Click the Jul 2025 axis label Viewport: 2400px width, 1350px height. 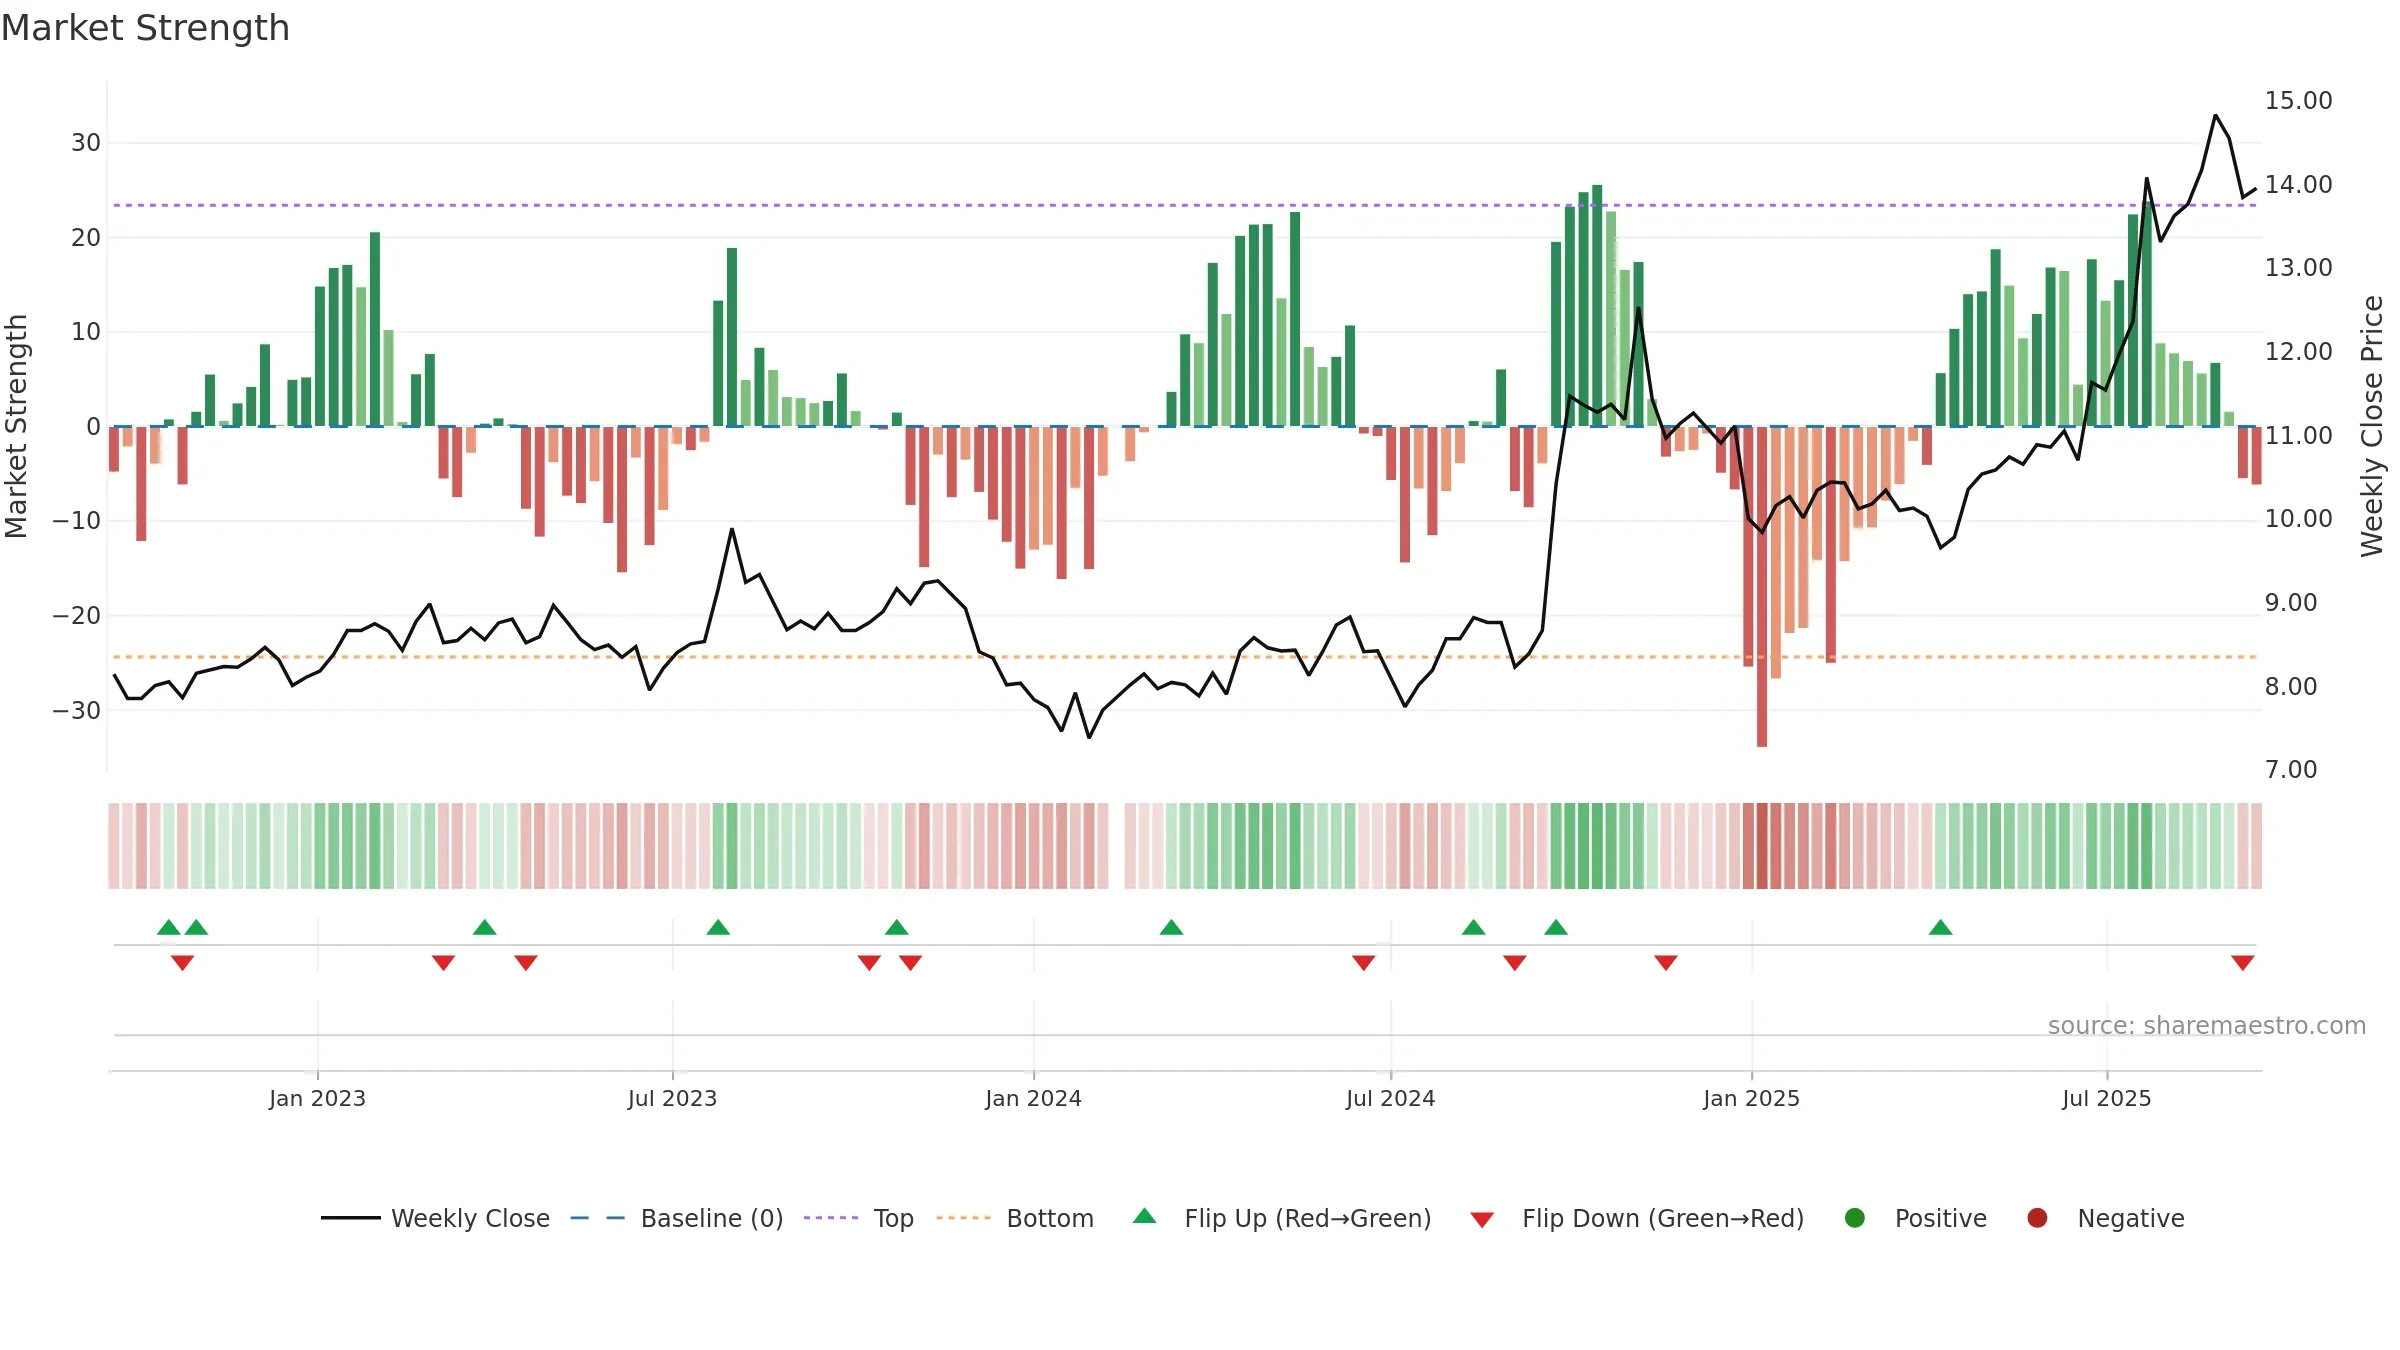pos(2106,1098)
